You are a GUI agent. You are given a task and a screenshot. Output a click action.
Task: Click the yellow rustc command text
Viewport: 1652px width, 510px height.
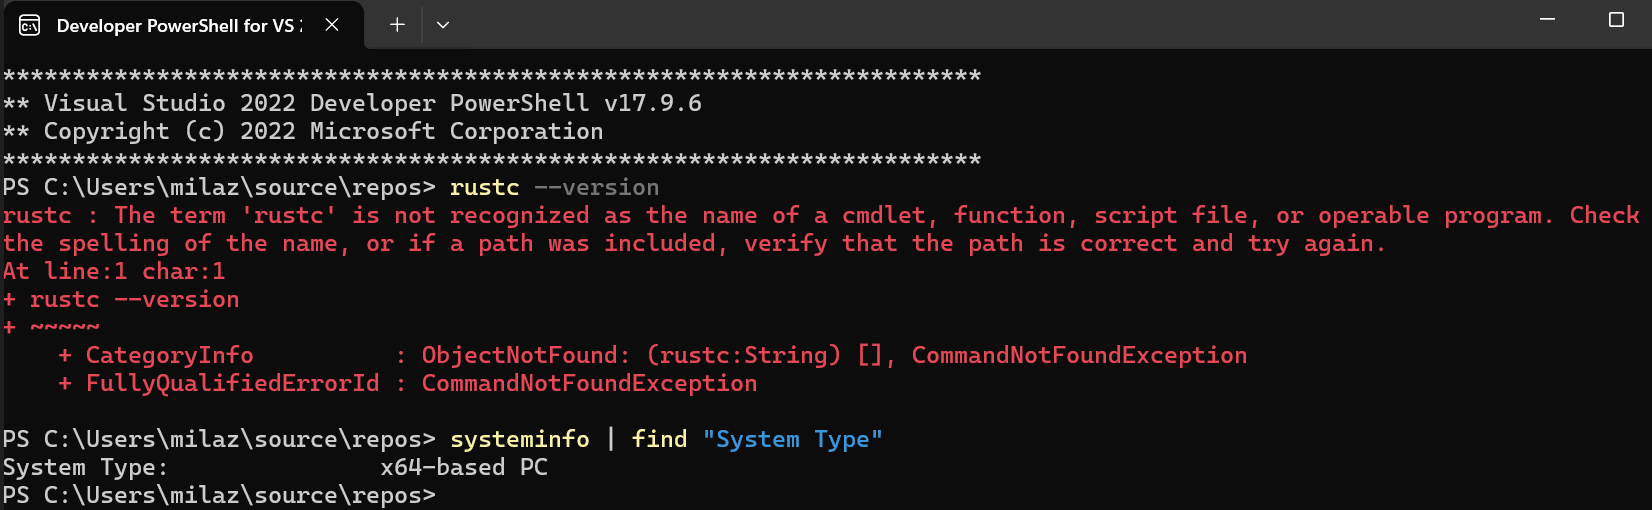click(x=485, y=187)
